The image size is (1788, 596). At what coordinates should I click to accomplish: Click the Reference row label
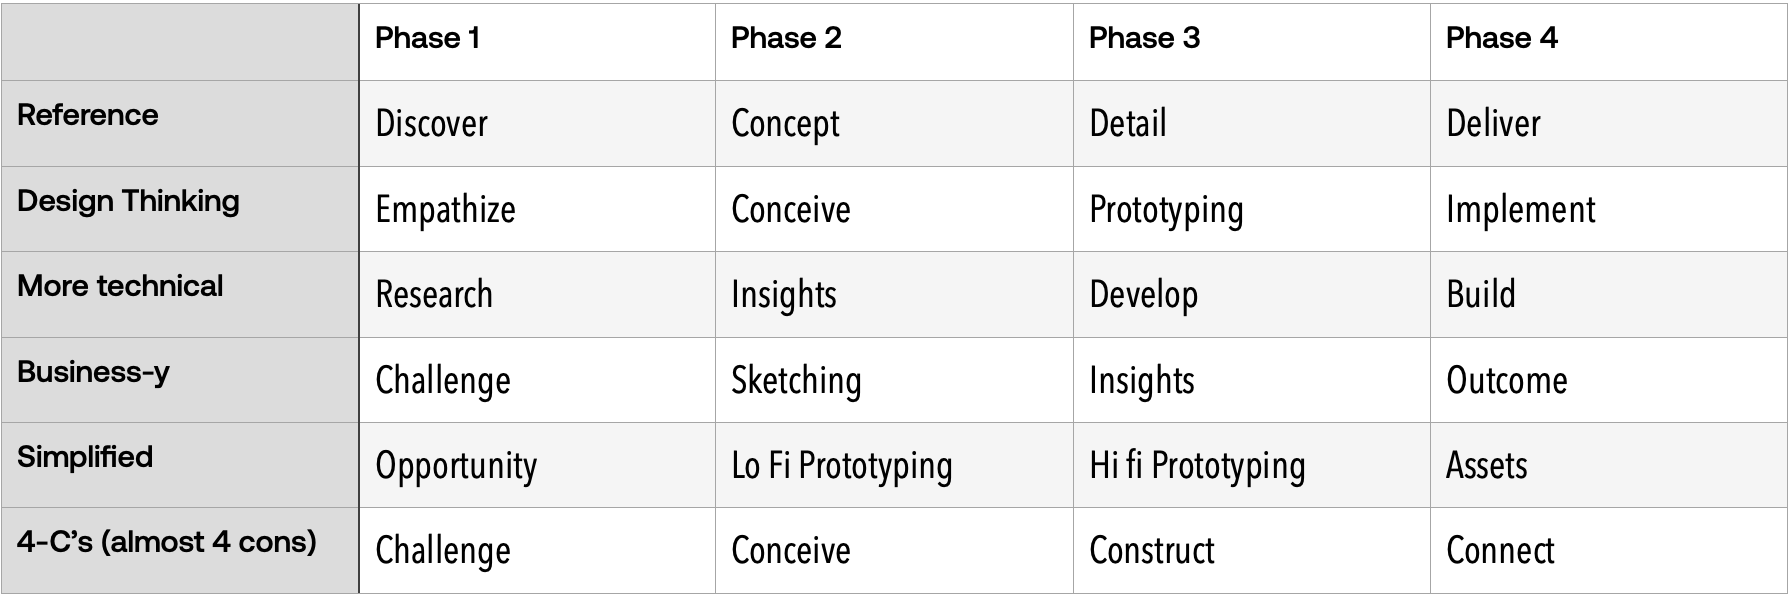point(88,115)
